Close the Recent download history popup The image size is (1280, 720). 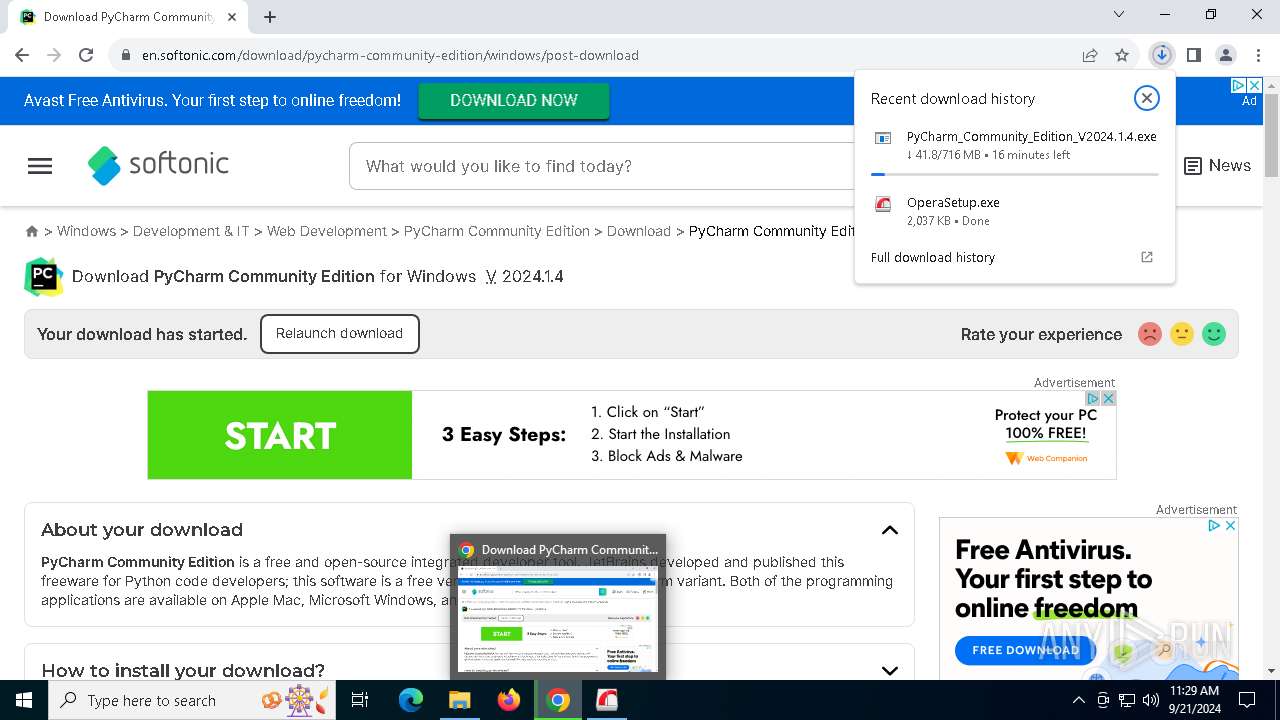click(x=1146, y=98)
